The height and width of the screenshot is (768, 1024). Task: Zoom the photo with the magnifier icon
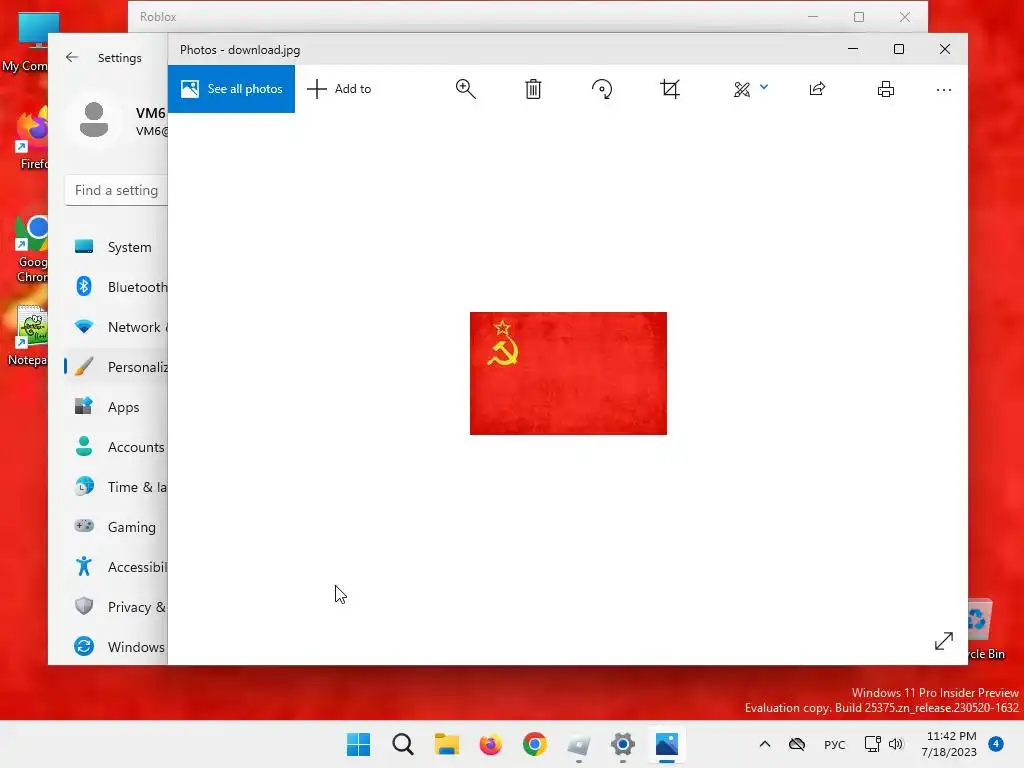click(466, 89)
